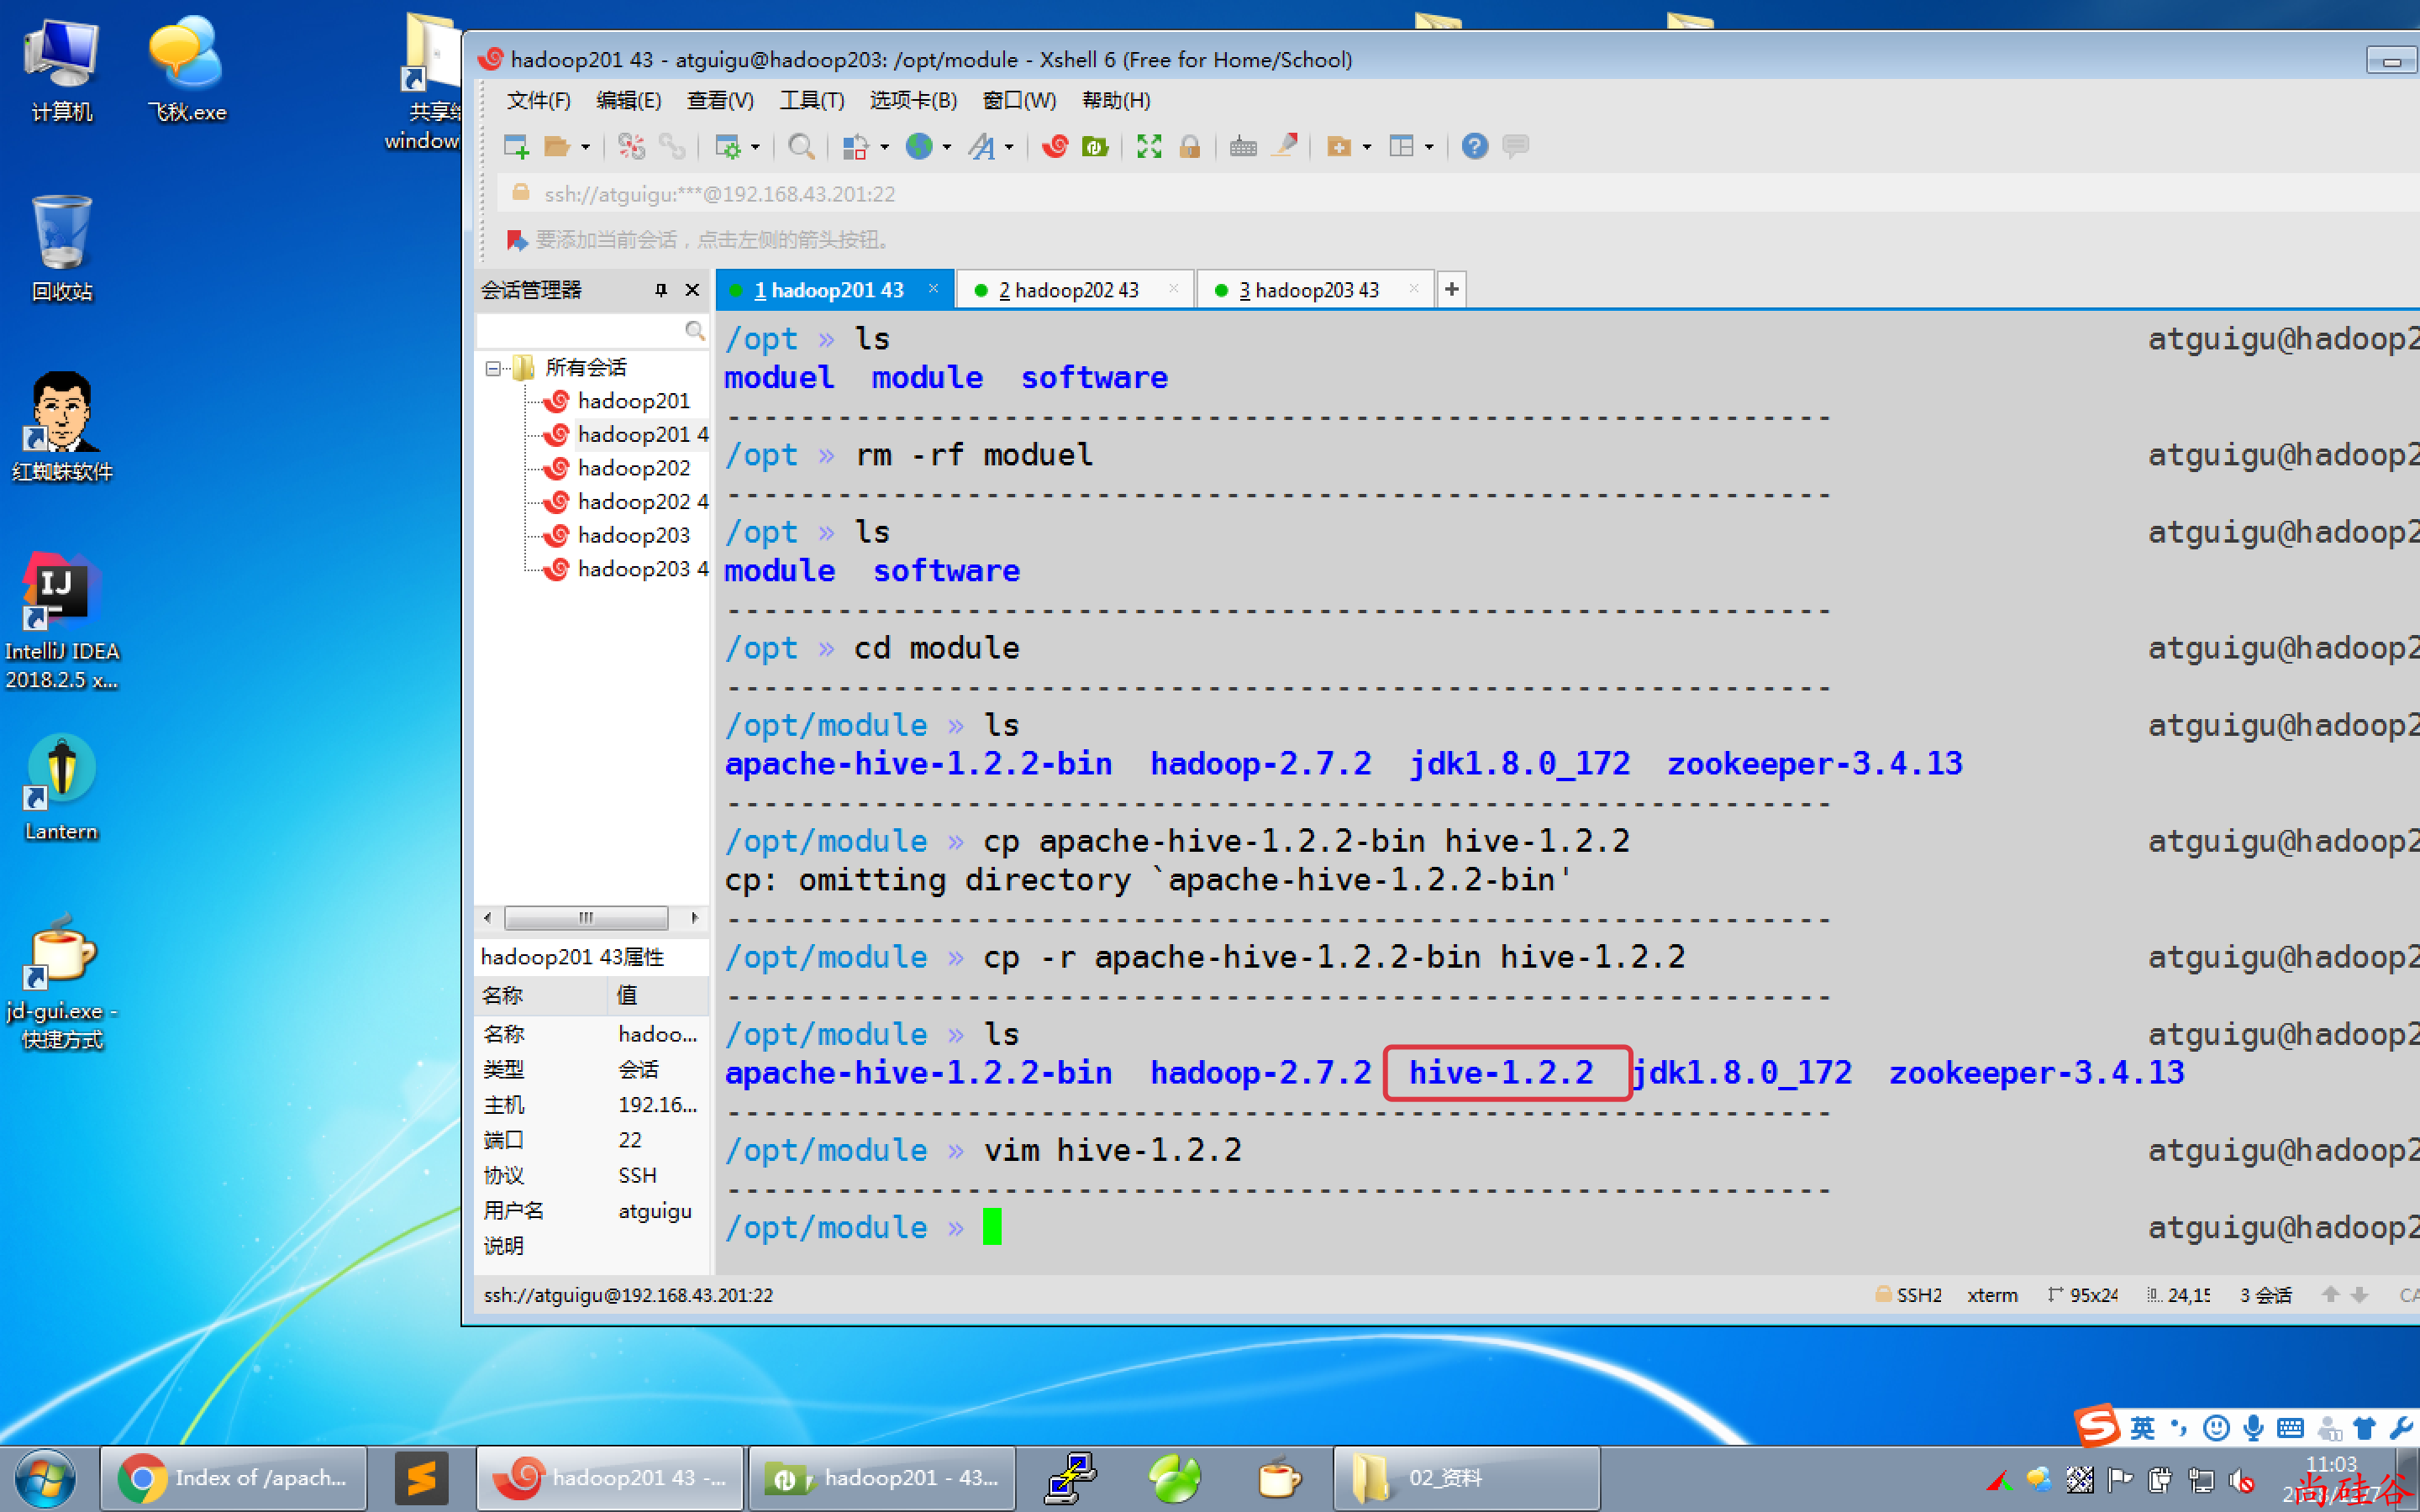2420x1512 pixels.
Task: Click status bar up arrow icon
Action: tap(2330, 1295)
